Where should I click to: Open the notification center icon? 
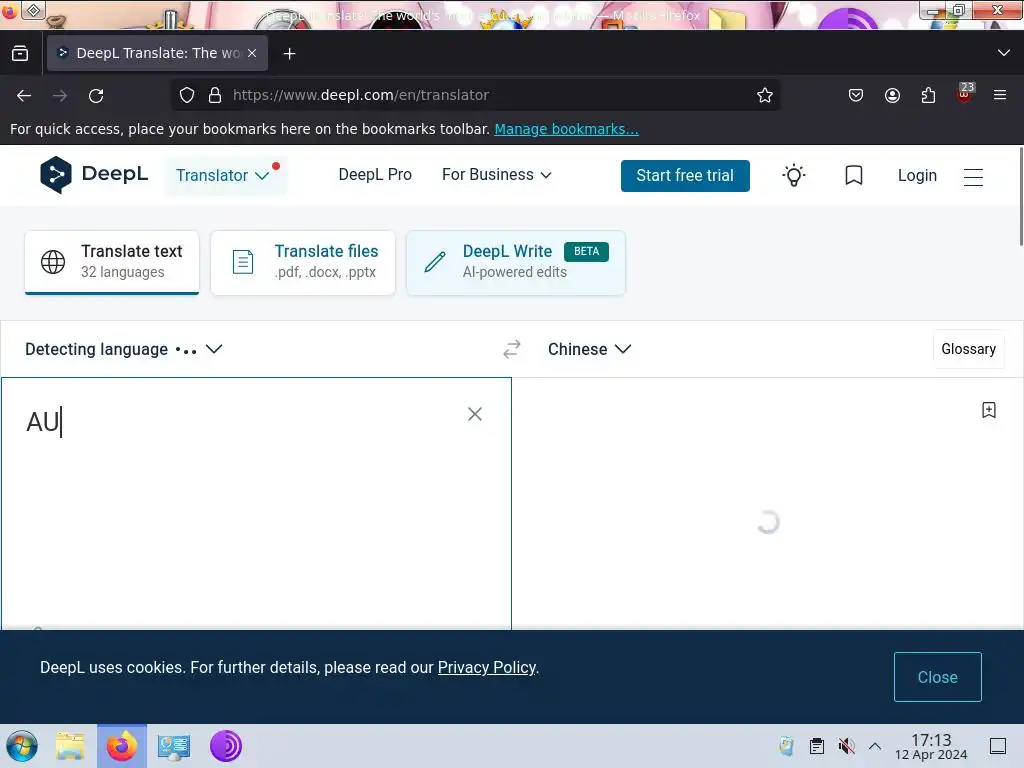click(998, 746)
